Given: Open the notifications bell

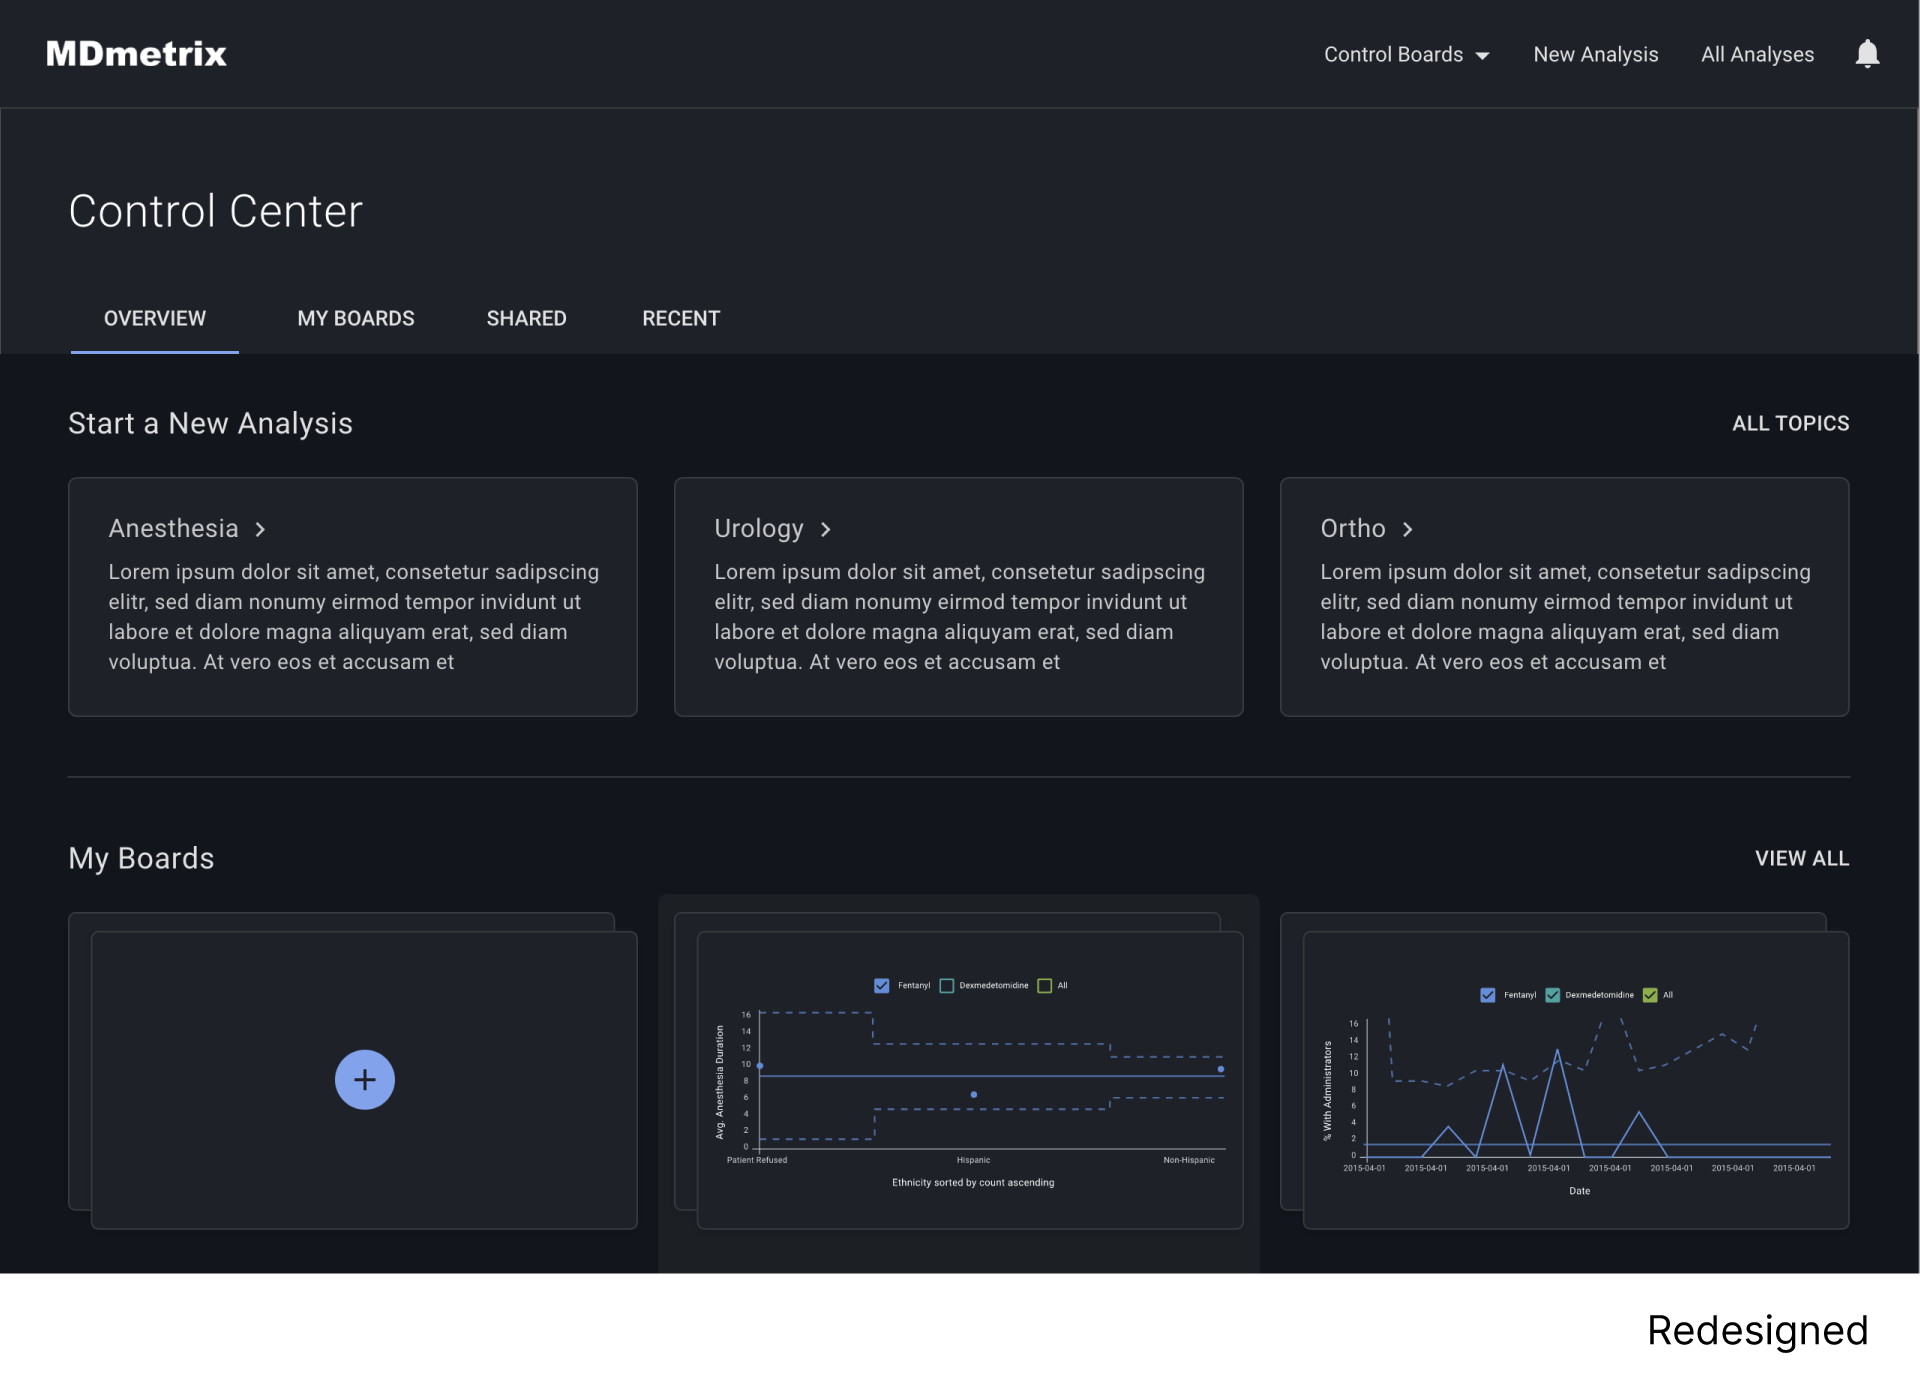Looking at the screenshot, I should pos(1867,54).
